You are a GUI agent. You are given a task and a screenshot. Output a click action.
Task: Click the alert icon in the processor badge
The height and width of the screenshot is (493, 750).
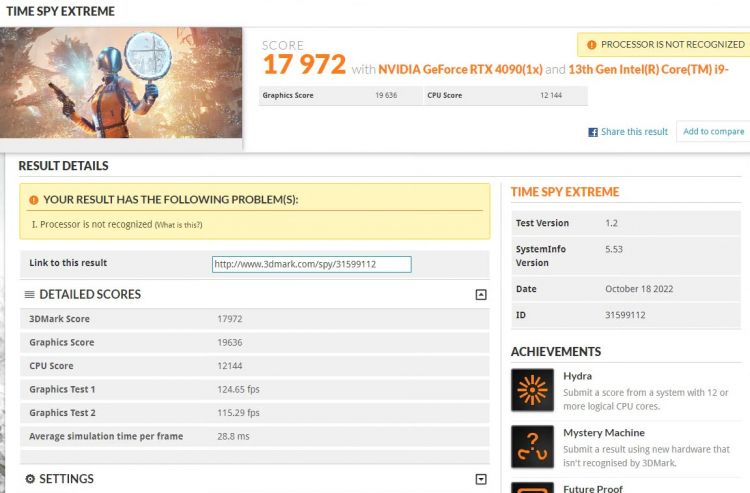coord(591,45)
